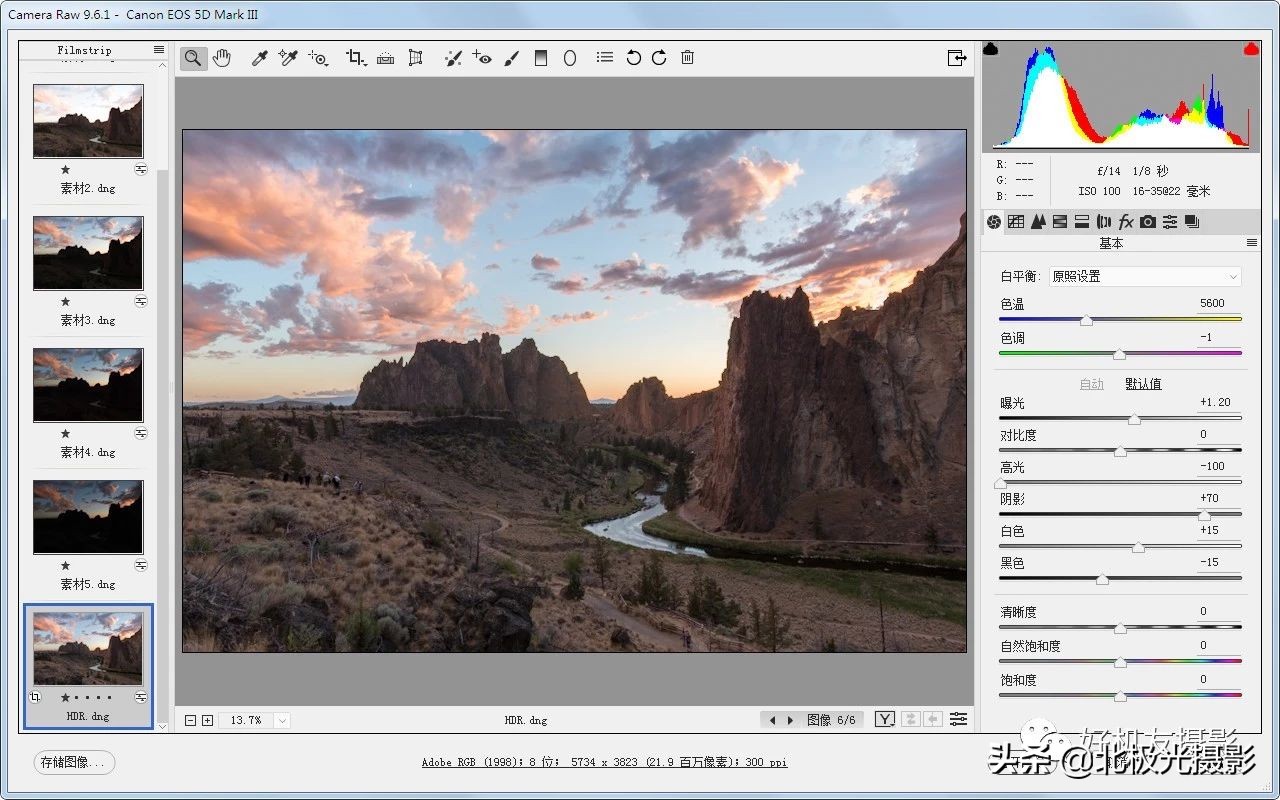Viewport: 1280px width, 800px height.
Task: Select the Adjustment Brush tool
Action: click(511, 58)
